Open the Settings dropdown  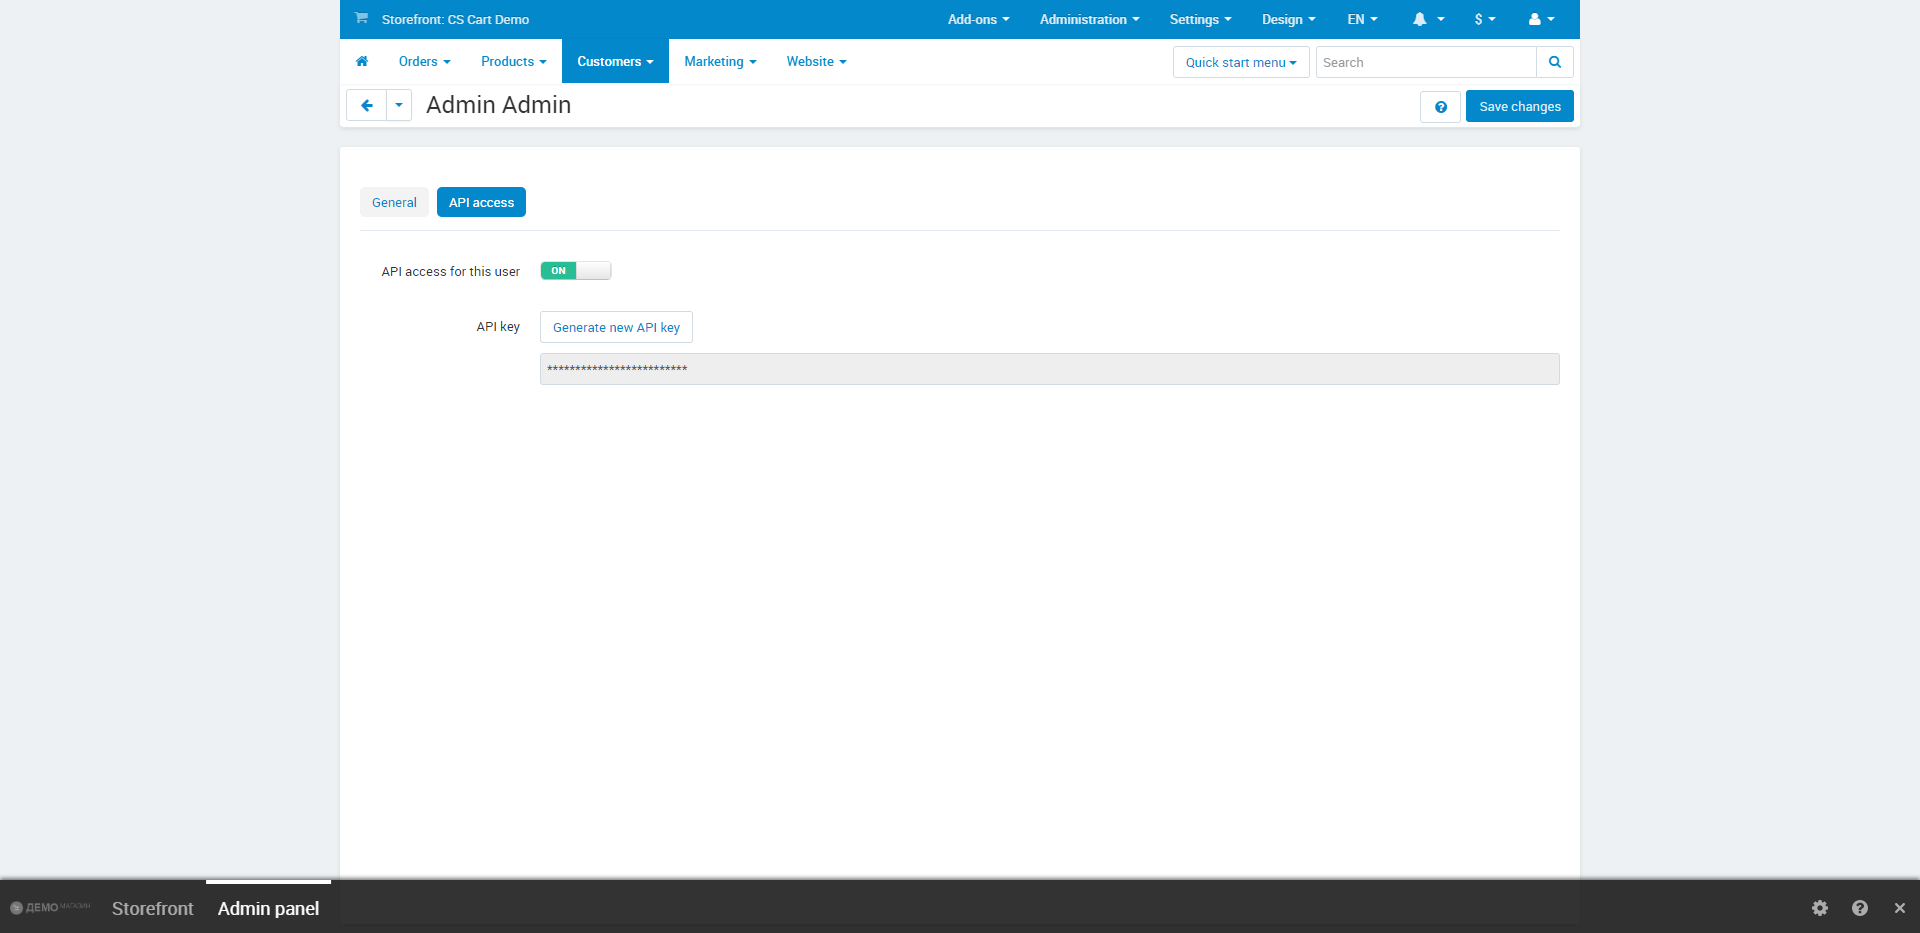pyautogui.click(x=1200, y=19)
